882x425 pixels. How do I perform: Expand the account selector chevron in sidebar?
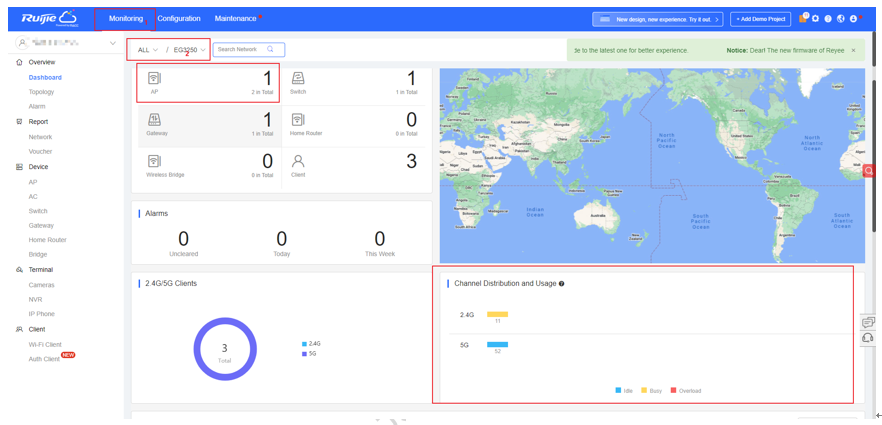click(x=112, y=43)
